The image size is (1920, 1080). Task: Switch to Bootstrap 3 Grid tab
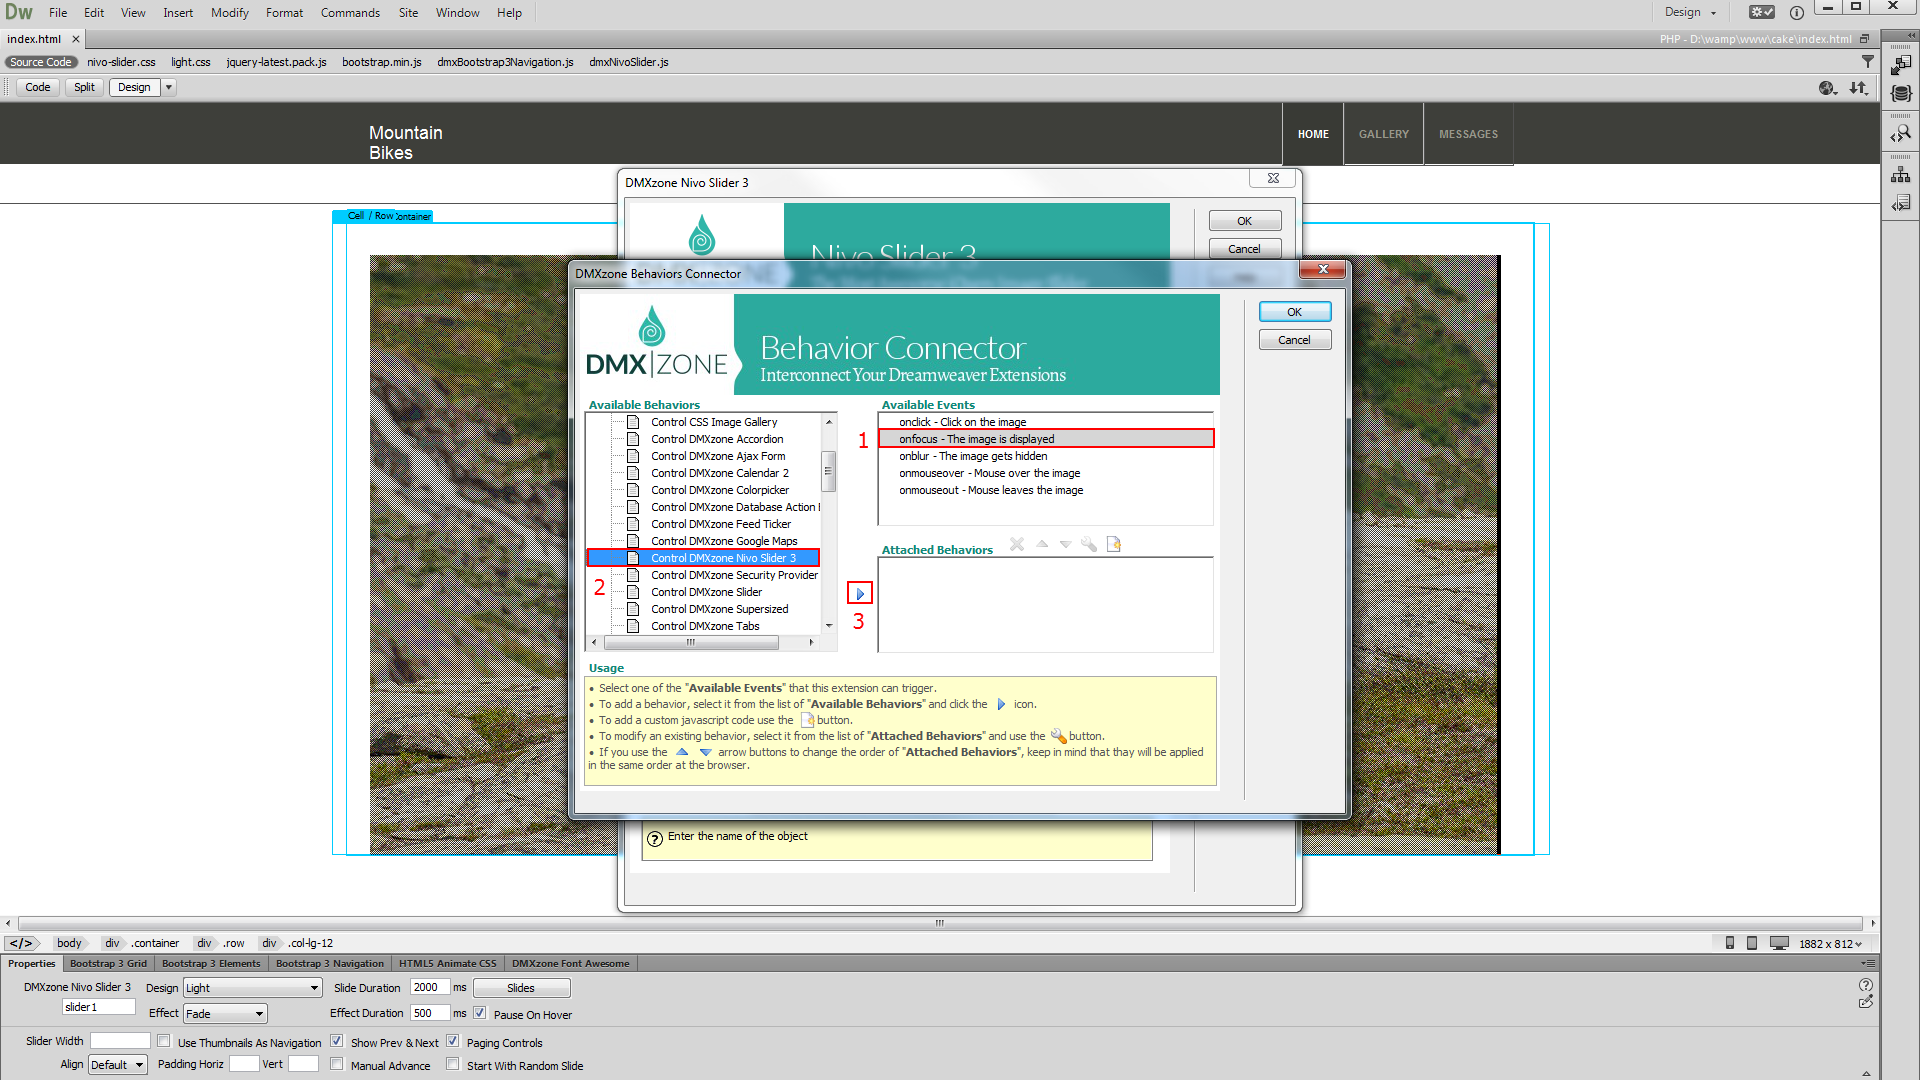click(x=108, y=964)
